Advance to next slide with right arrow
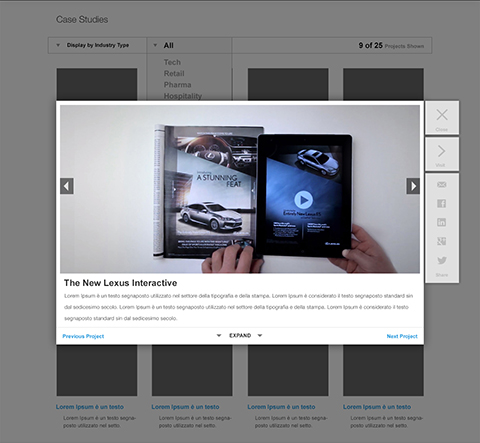Viewport: 480px width, 443px height. [413, 186]
